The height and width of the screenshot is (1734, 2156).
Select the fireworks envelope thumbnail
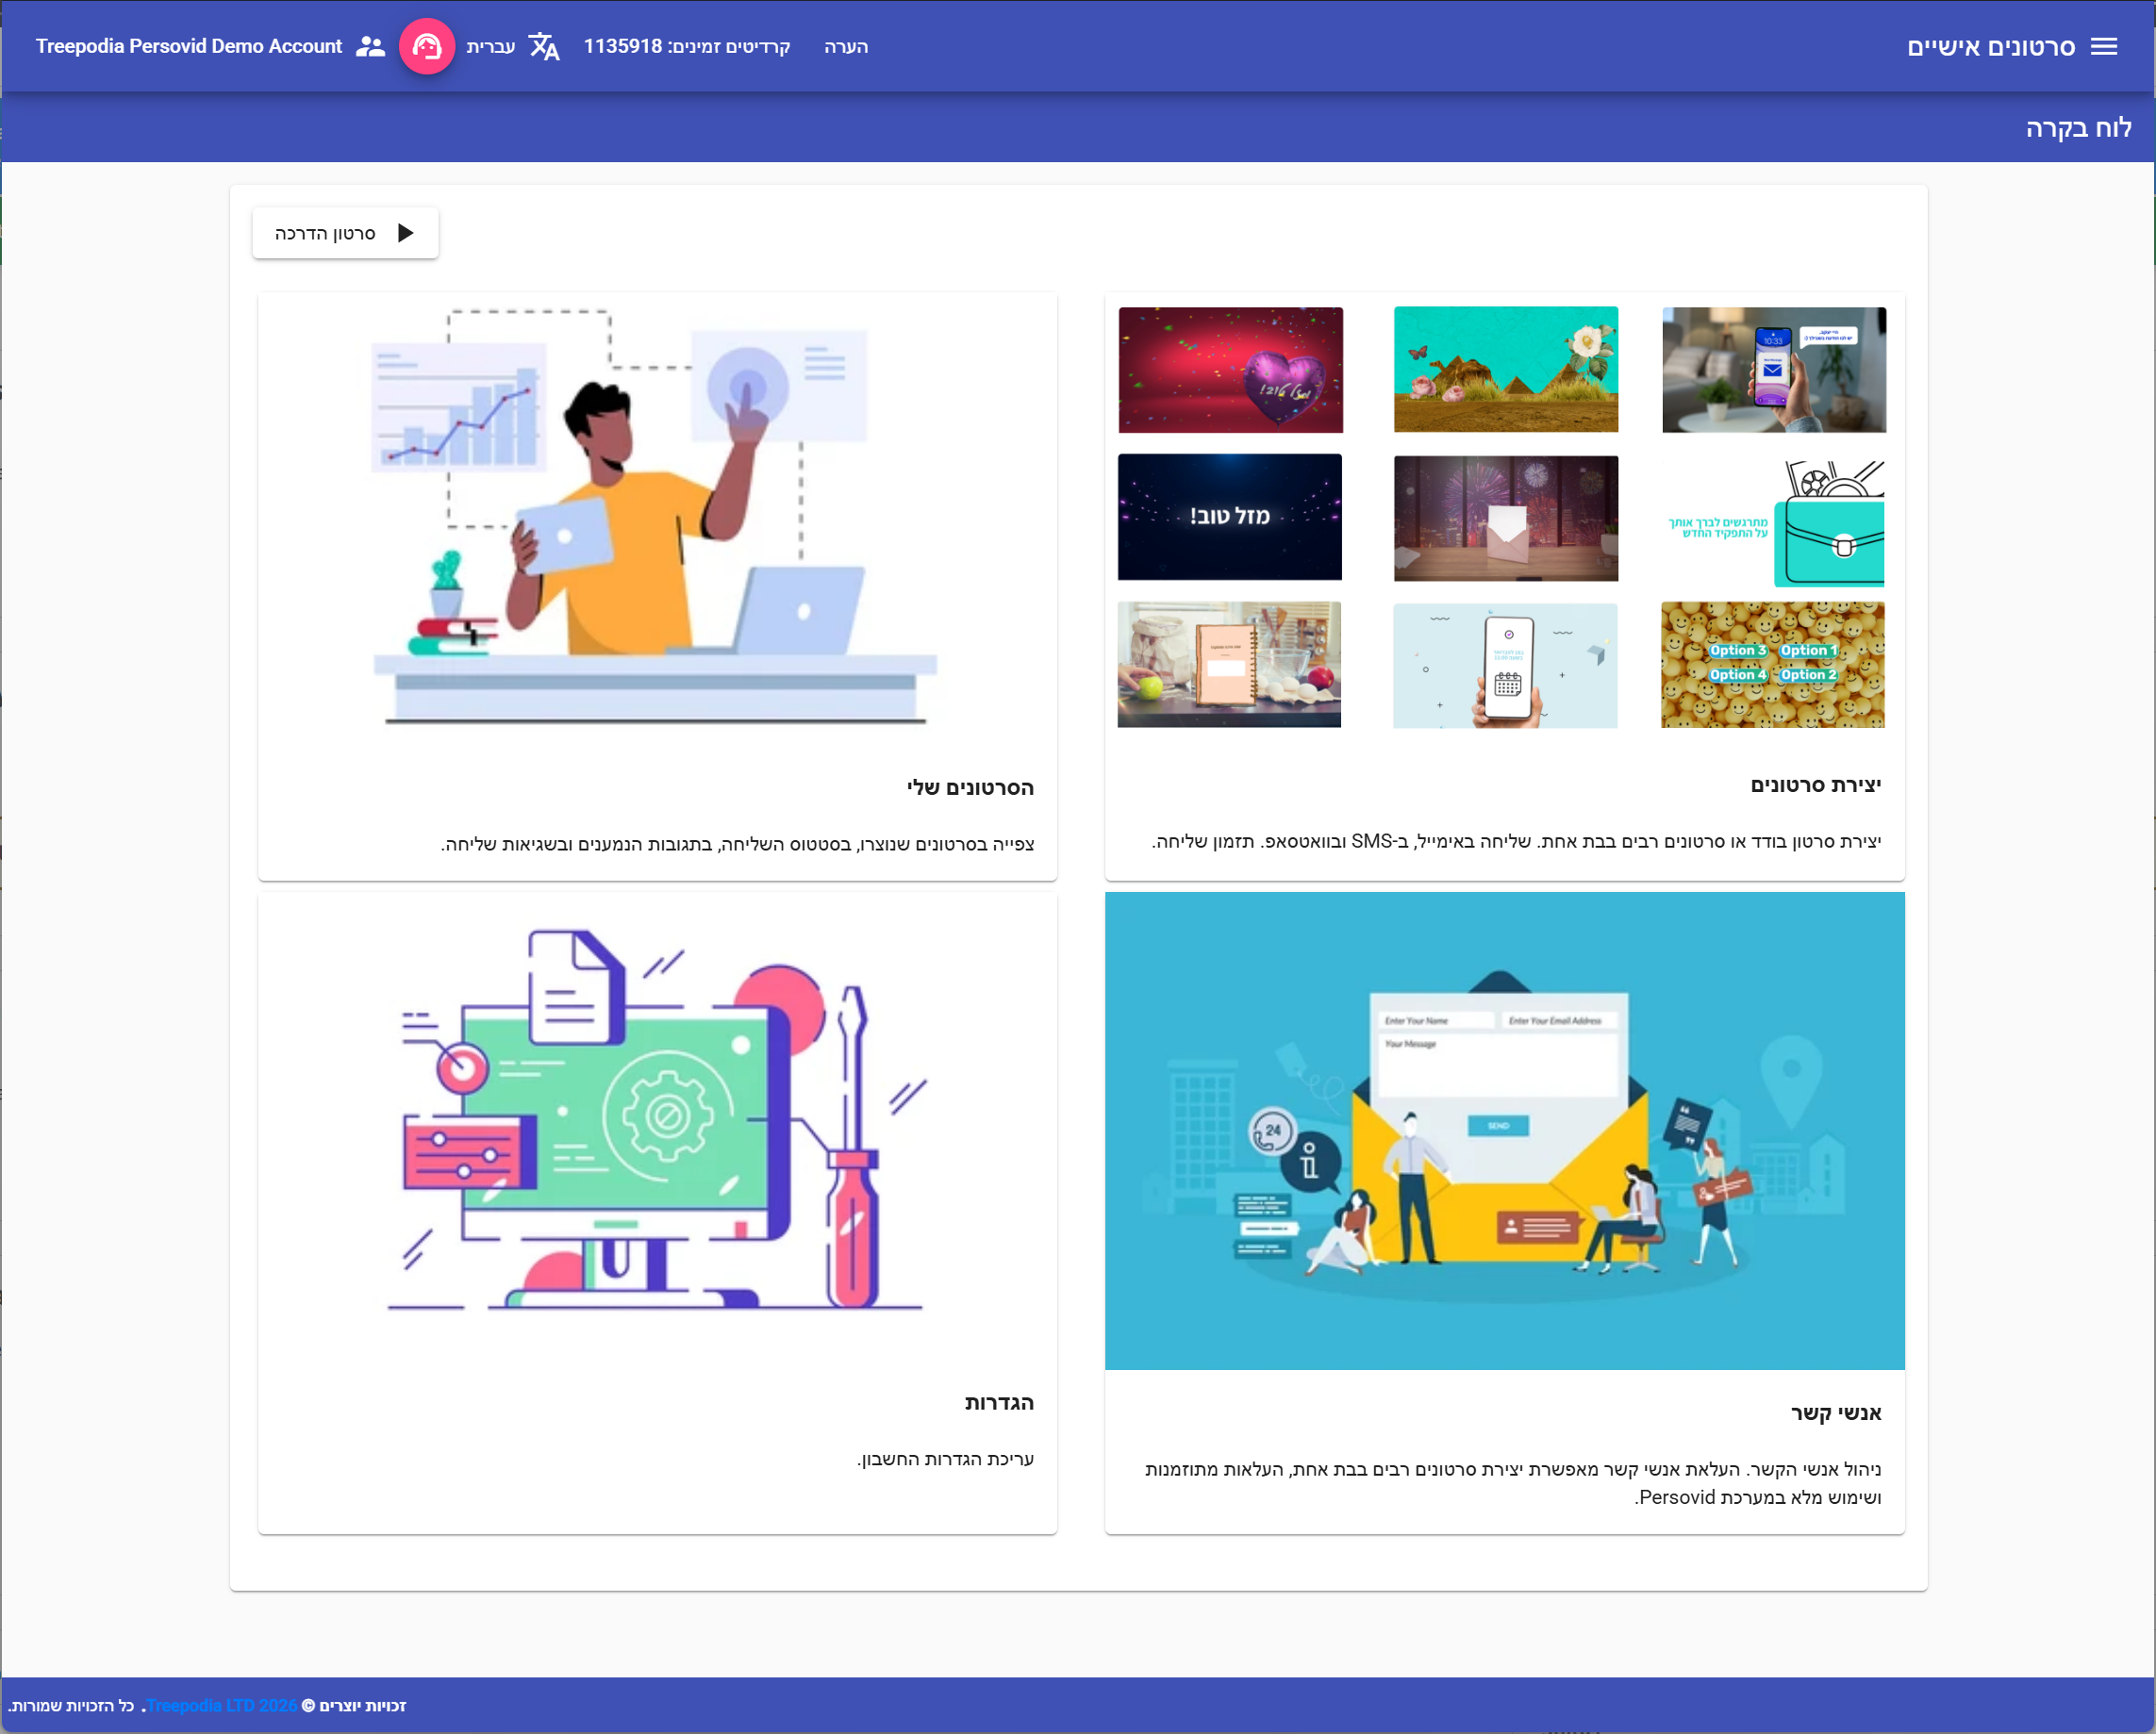click(1505, 518)
